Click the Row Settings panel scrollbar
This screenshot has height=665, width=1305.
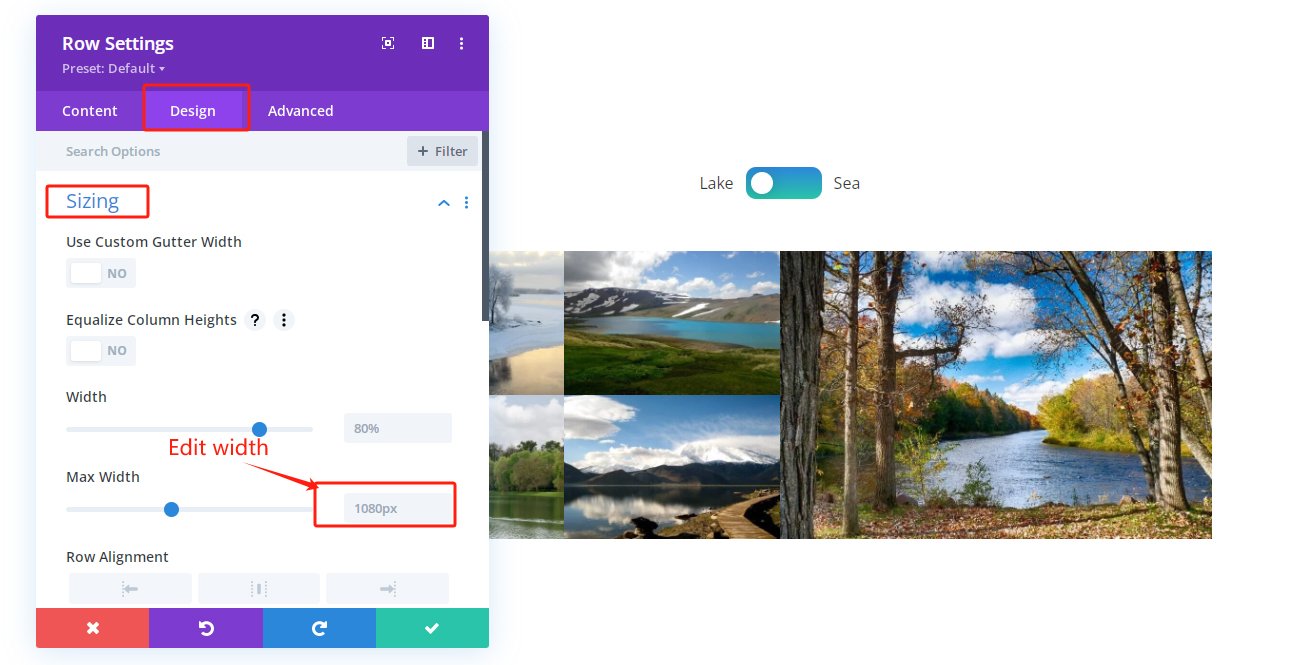tap(486, 226)
